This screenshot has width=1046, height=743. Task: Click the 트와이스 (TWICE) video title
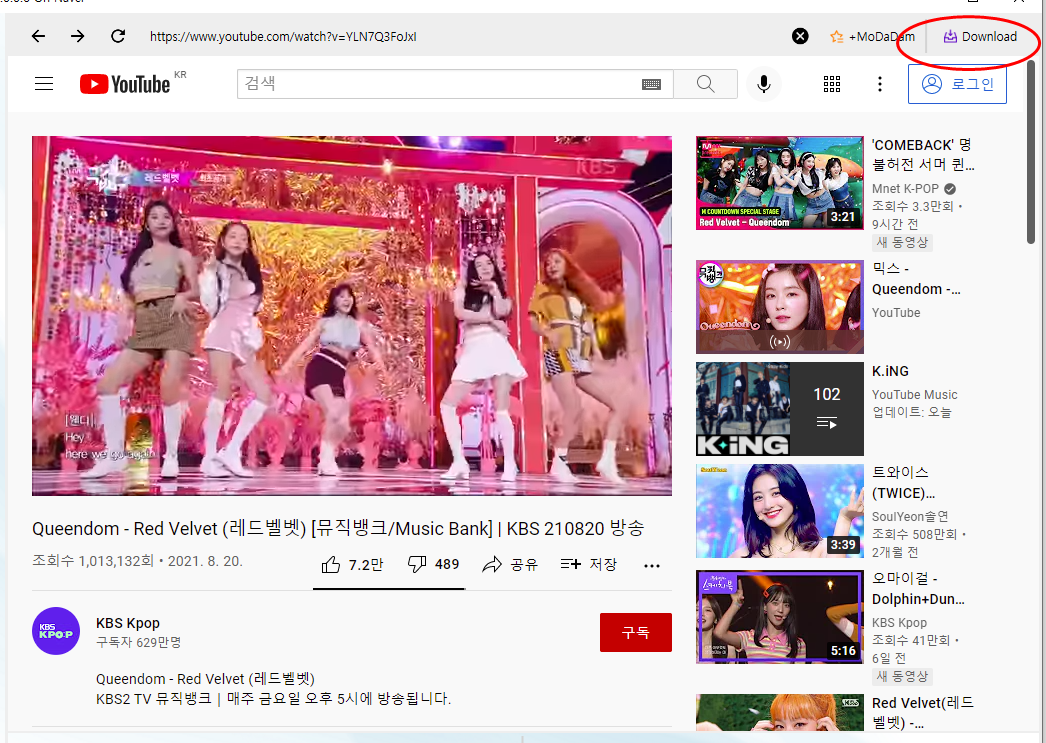tap(903, 483)
